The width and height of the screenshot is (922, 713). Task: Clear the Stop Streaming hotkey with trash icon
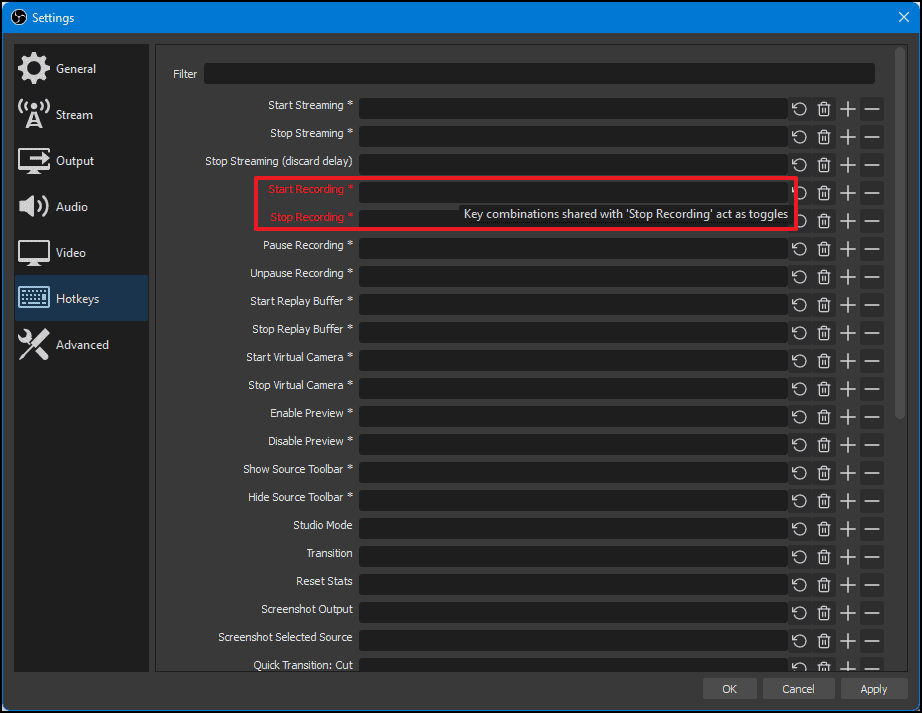click(823, 135)
